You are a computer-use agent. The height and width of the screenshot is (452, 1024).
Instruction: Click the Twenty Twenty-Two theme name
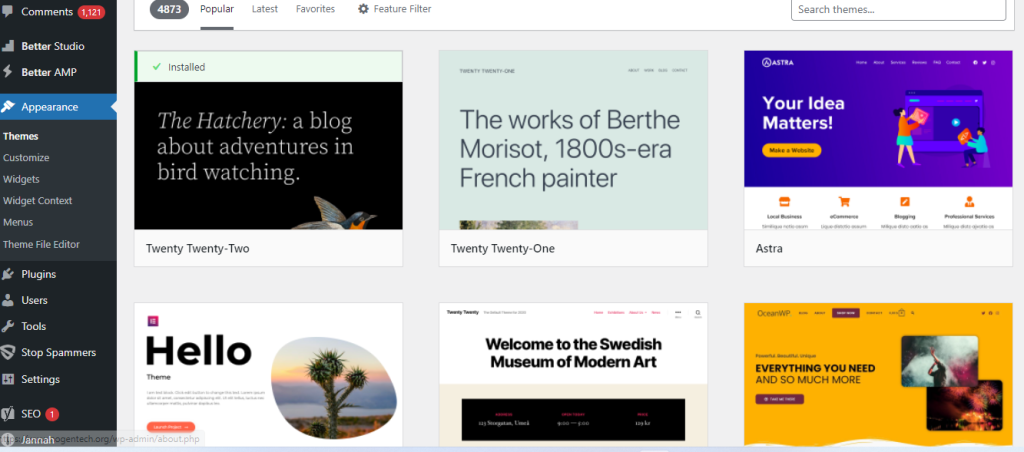point(197,249)
